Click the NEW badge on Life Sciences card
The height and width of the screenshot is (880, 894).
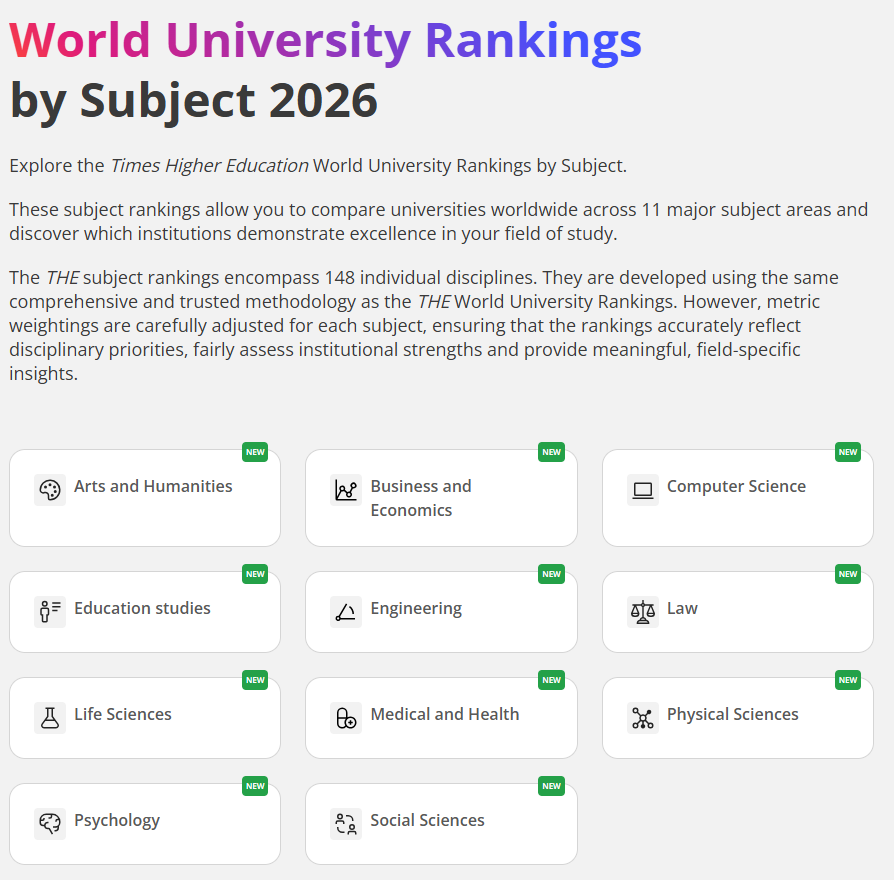[255, 680]
